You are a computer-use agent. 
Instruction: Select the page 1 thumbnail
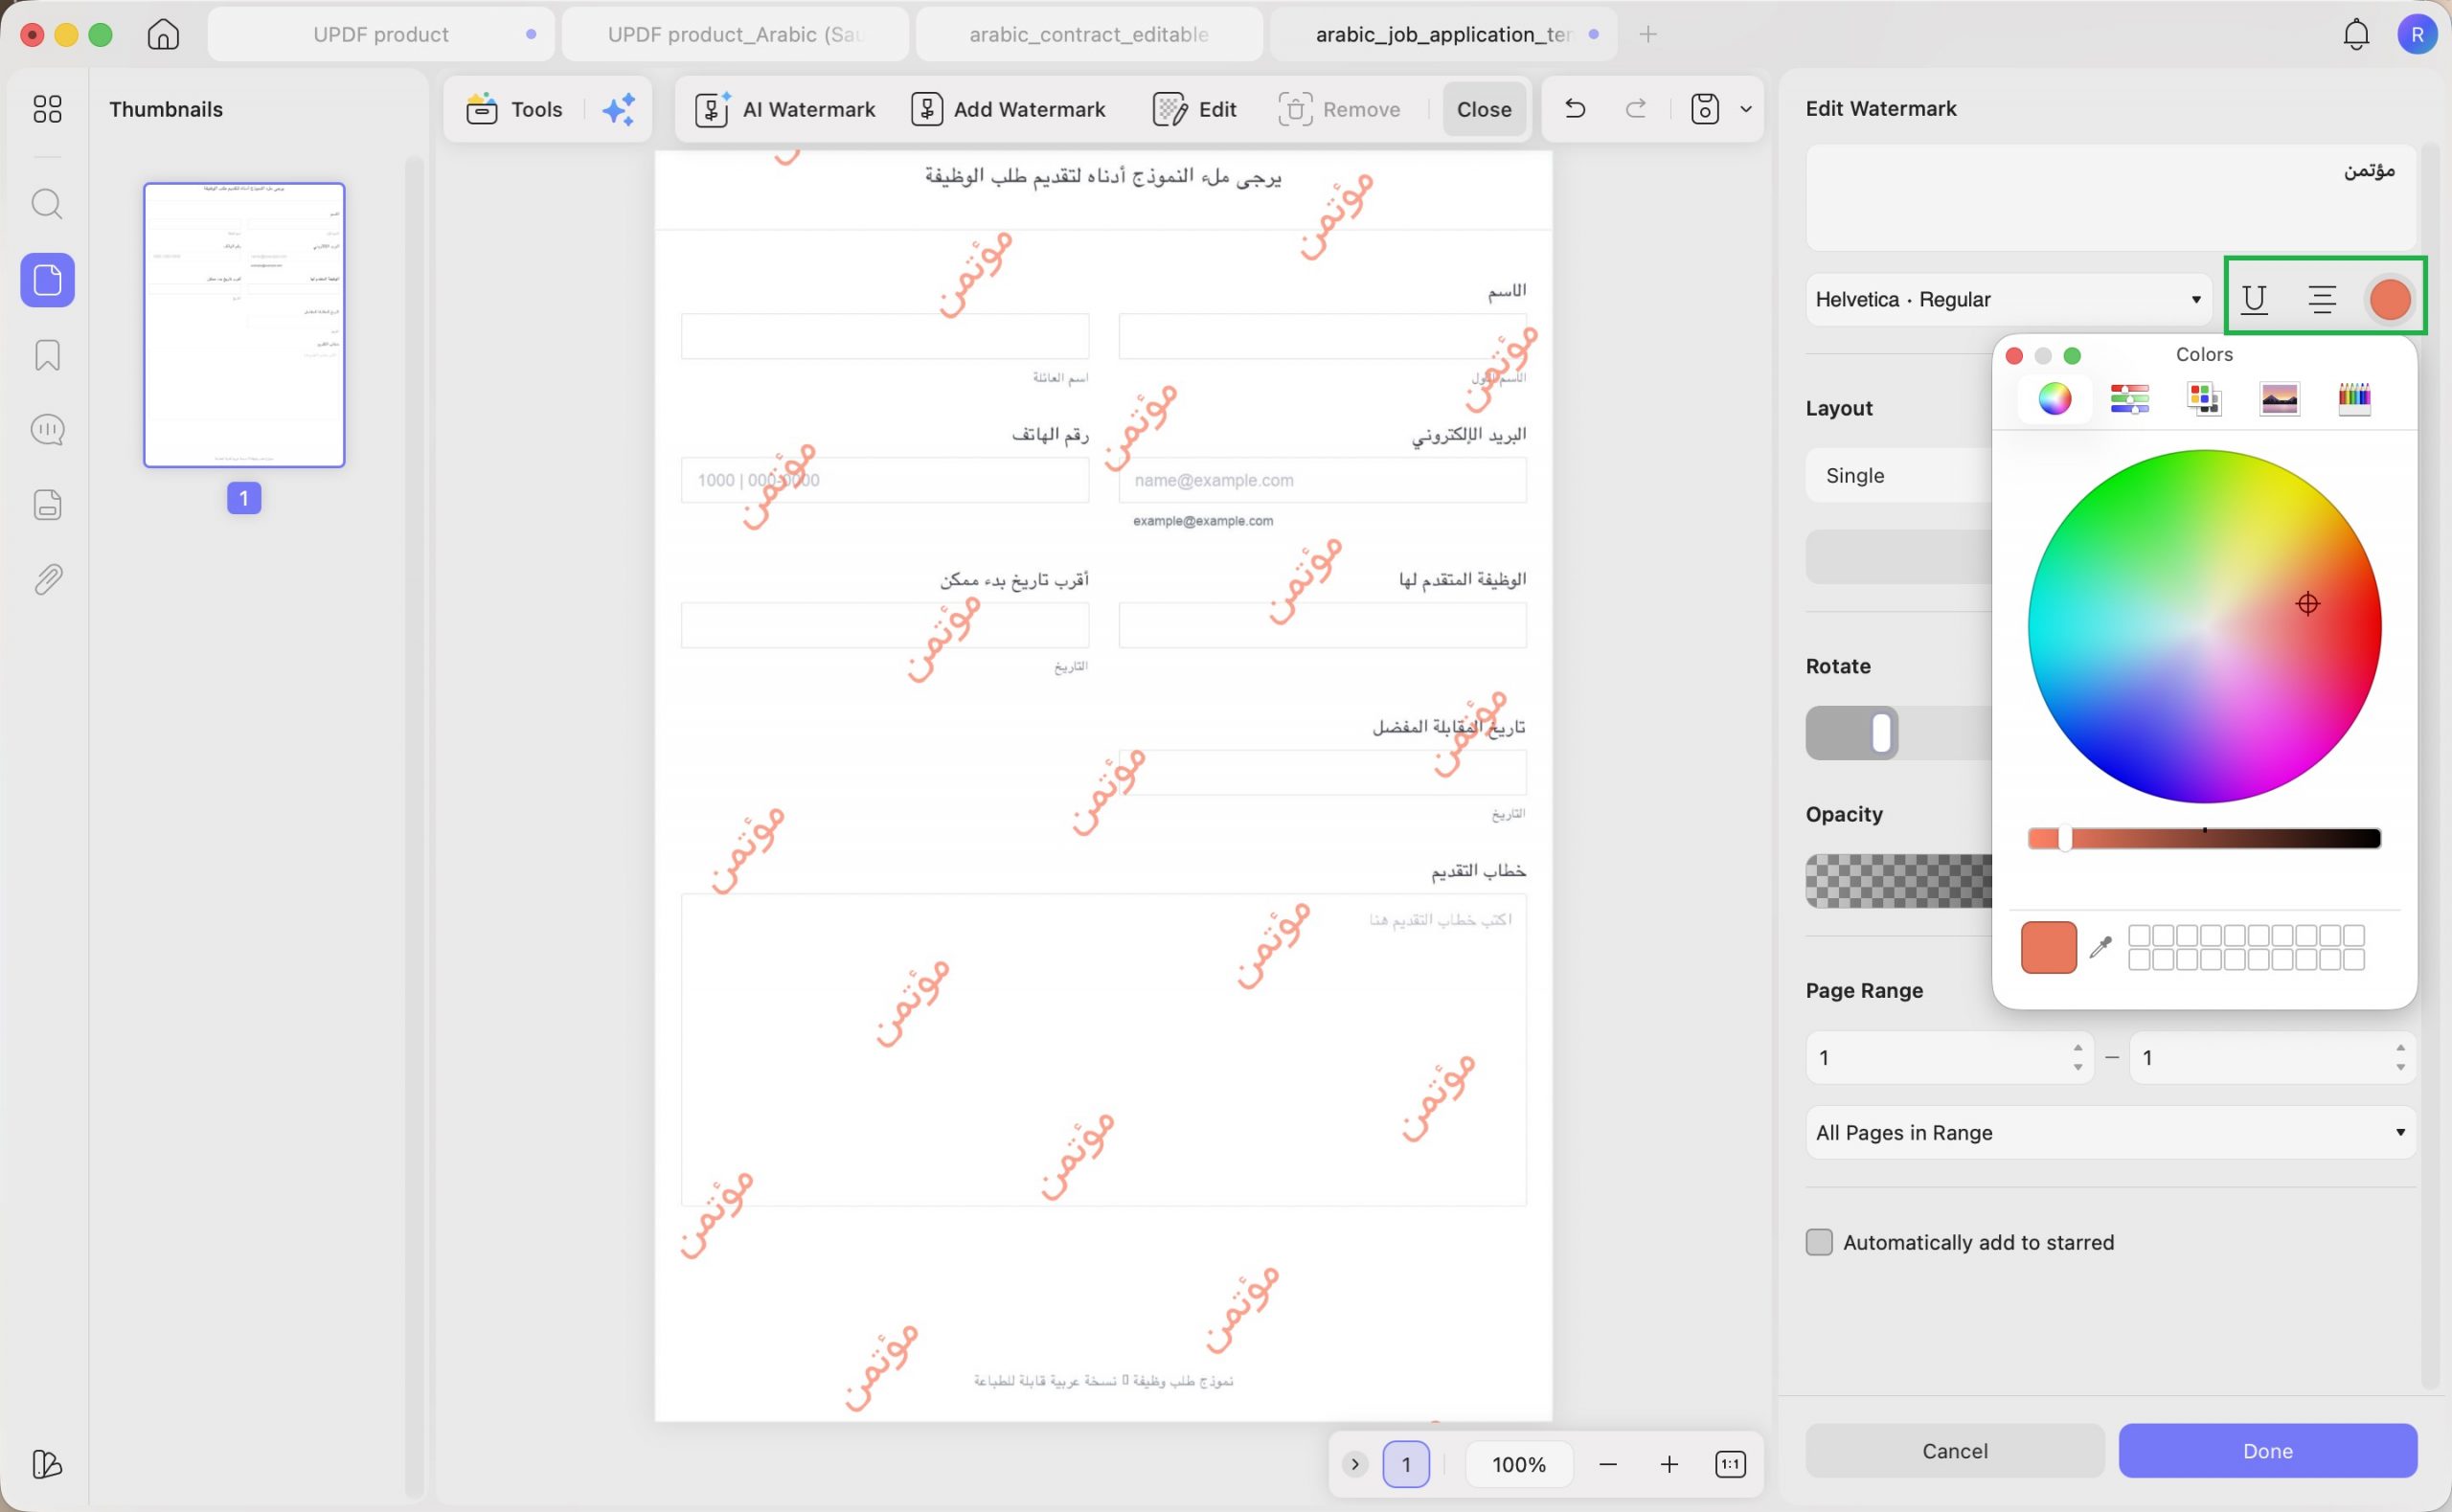[x=244, y=324]
